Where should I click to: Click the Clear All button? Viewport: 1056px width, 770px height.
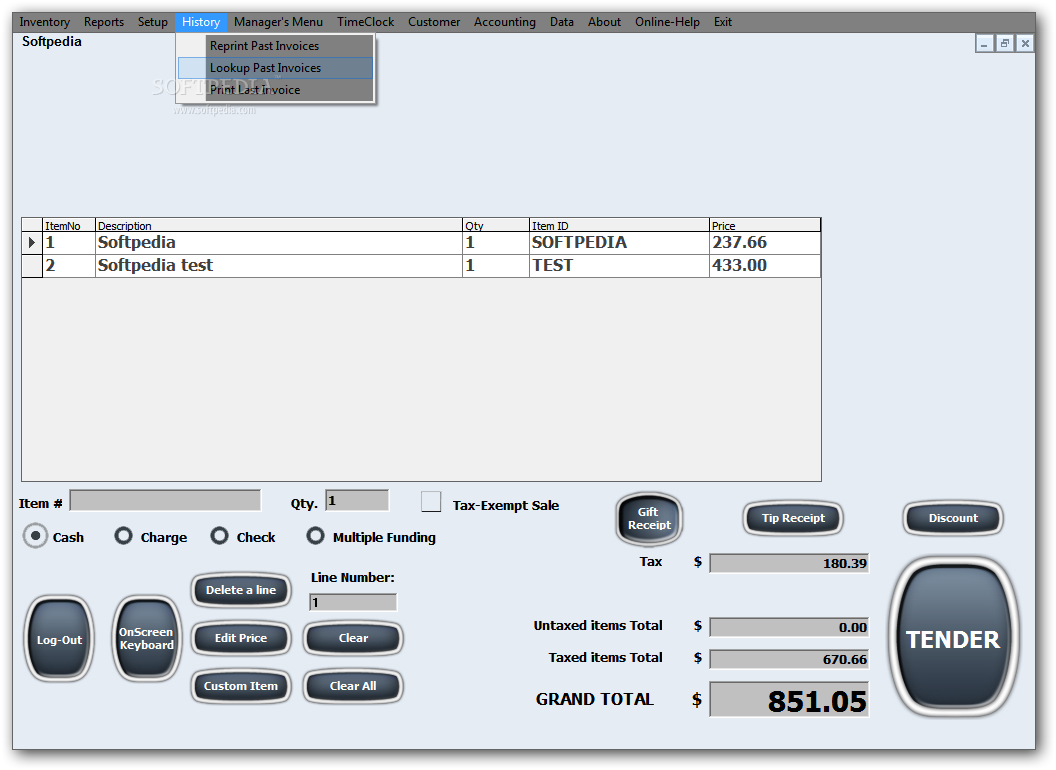(x=354, y=686)
